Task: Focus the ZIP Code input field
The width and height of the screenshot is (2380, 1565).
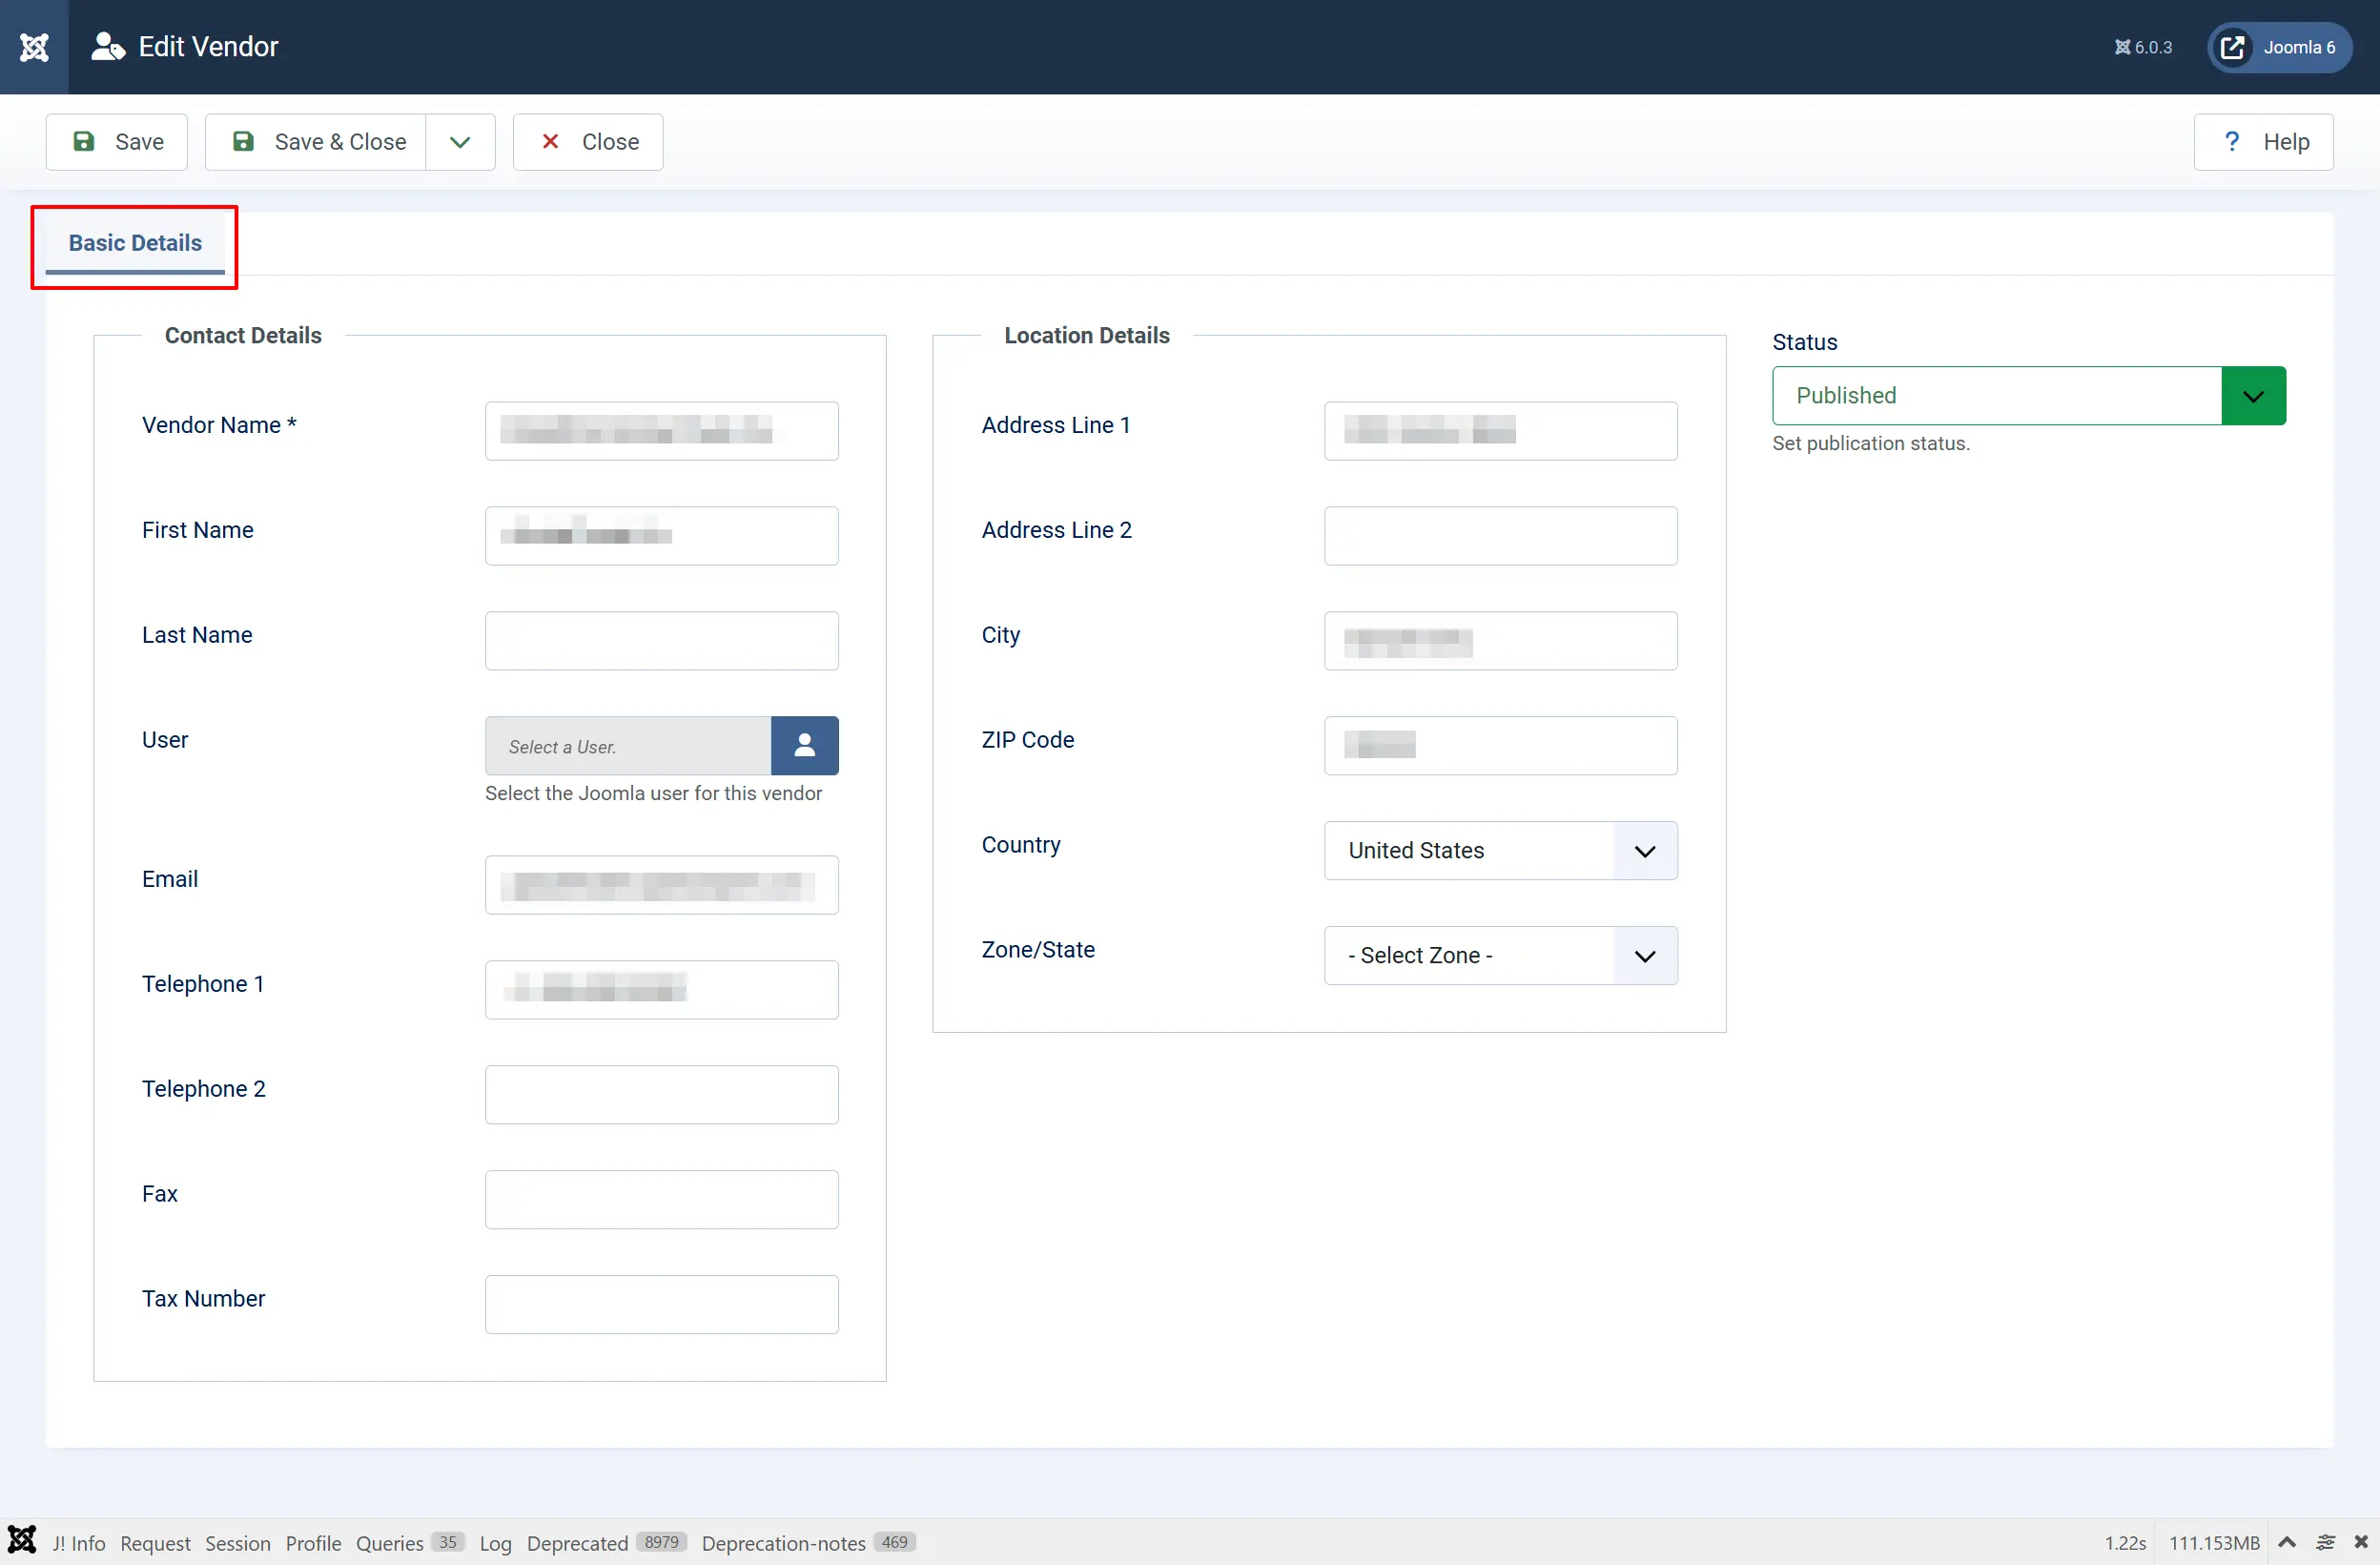Action: (x=1500, y=746)
